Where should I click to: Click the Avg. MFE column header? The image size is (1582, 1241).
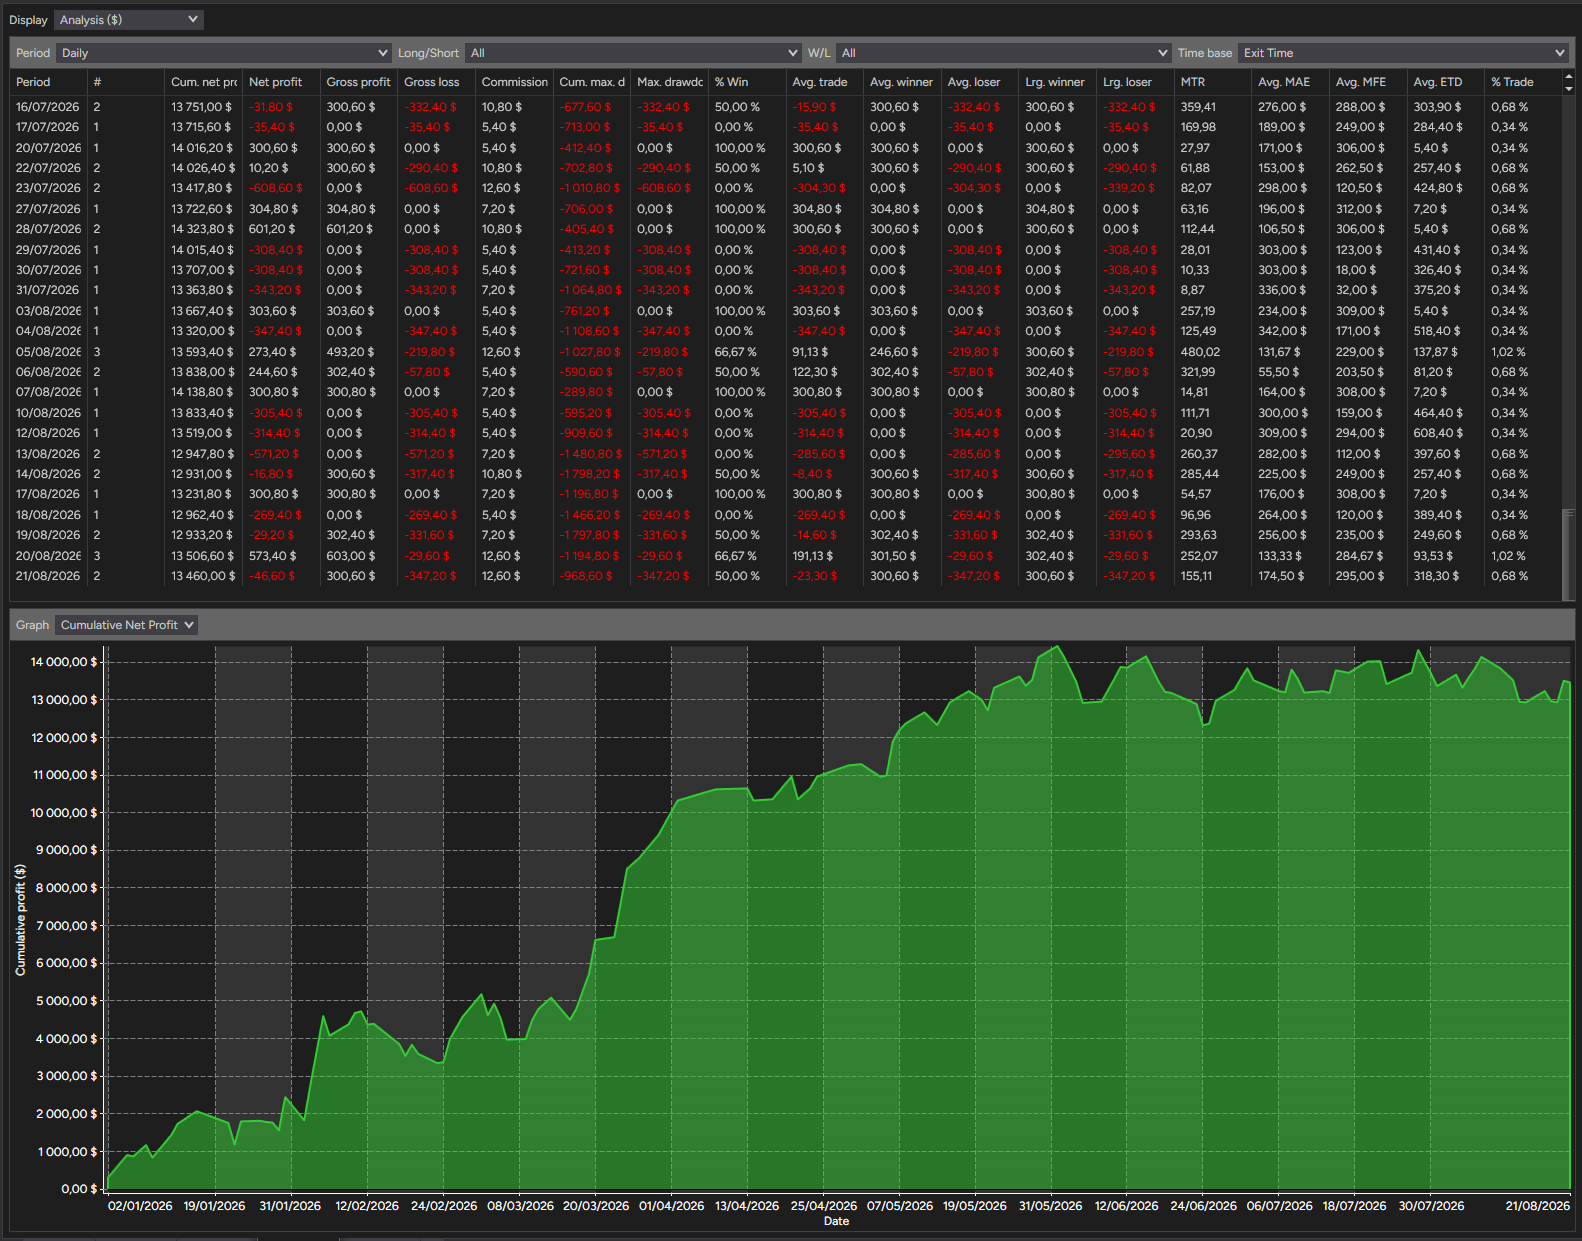tap(1368, 82)
